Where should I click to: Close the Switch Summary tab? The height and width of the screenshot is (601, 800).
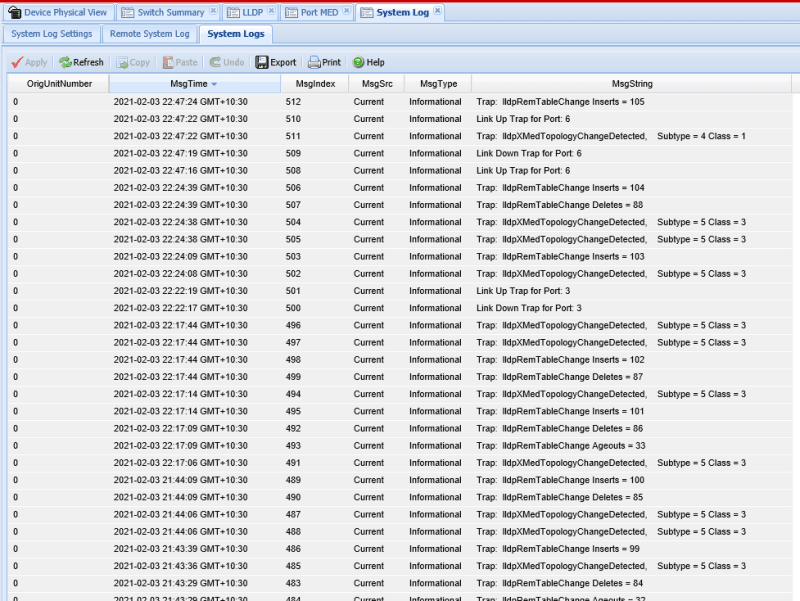[213, 11]
